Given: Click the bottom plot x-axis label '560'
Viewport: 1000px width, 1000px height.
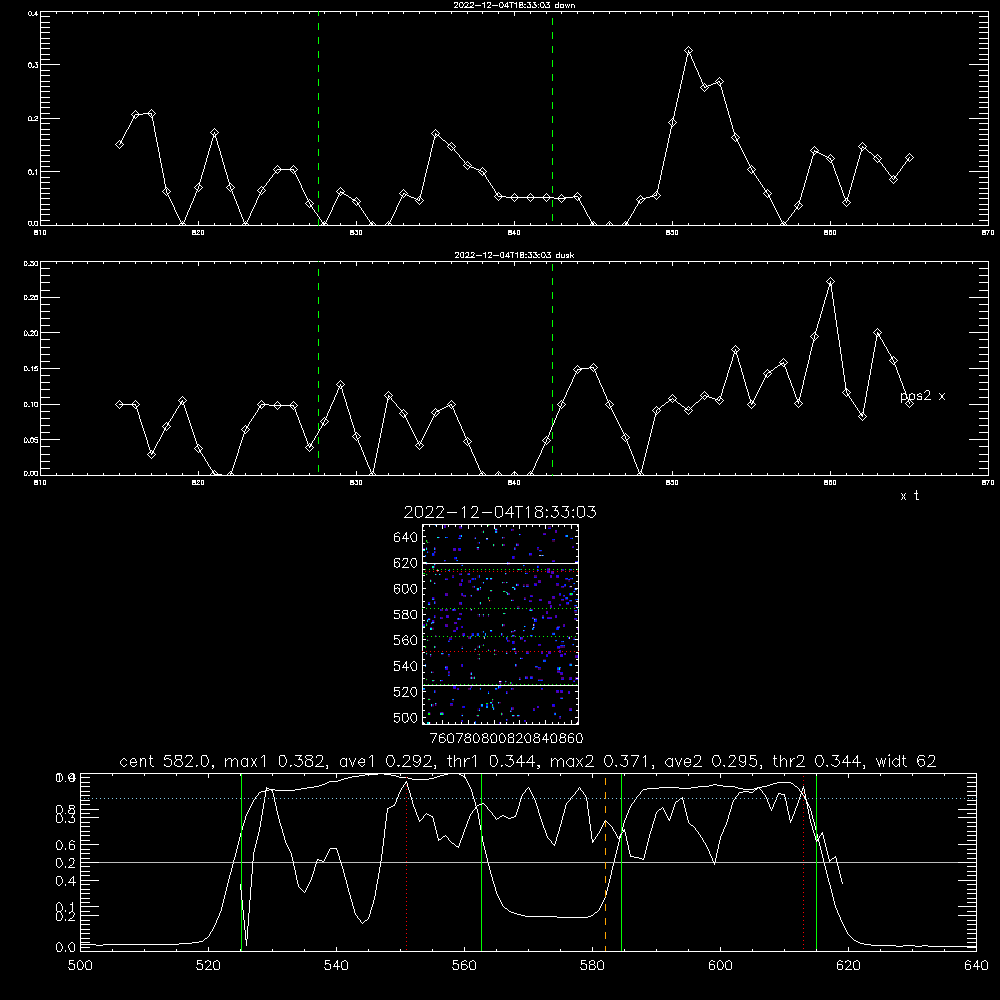Looking at the screenshot, I should point(464,966).
